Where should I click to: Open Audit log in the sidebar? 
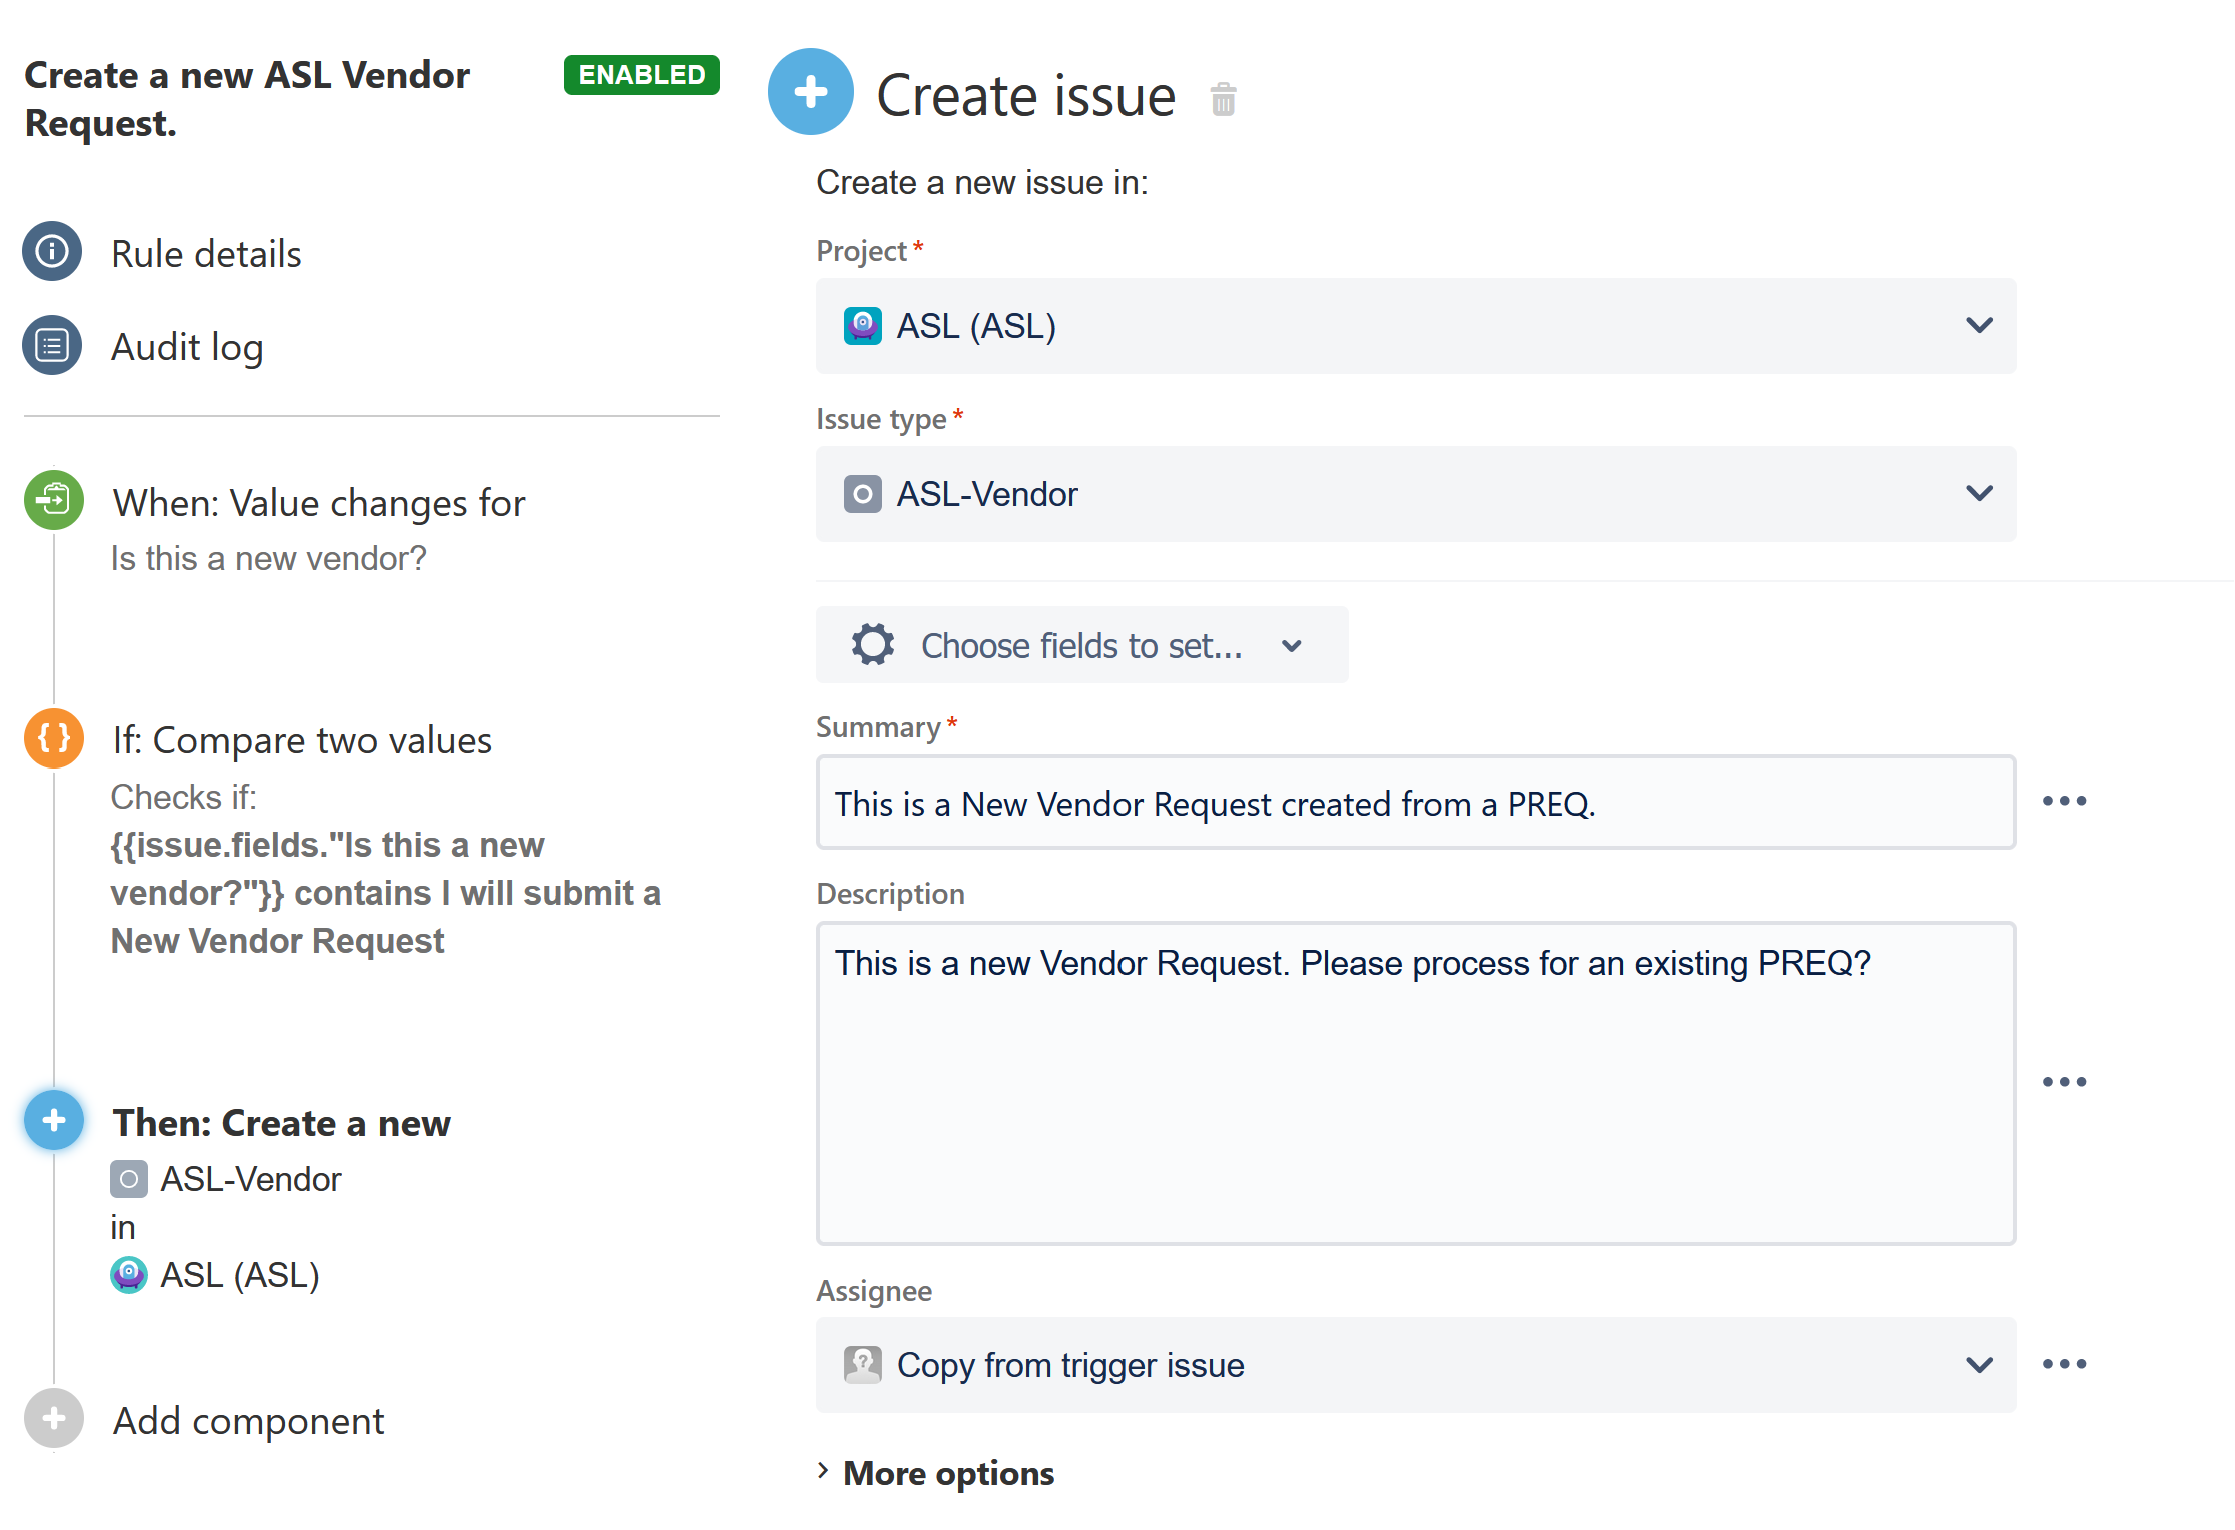point(187,347)
